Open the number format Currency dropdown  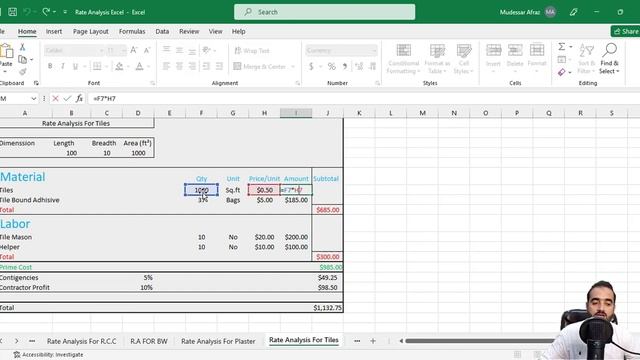(x=374, y=51)
